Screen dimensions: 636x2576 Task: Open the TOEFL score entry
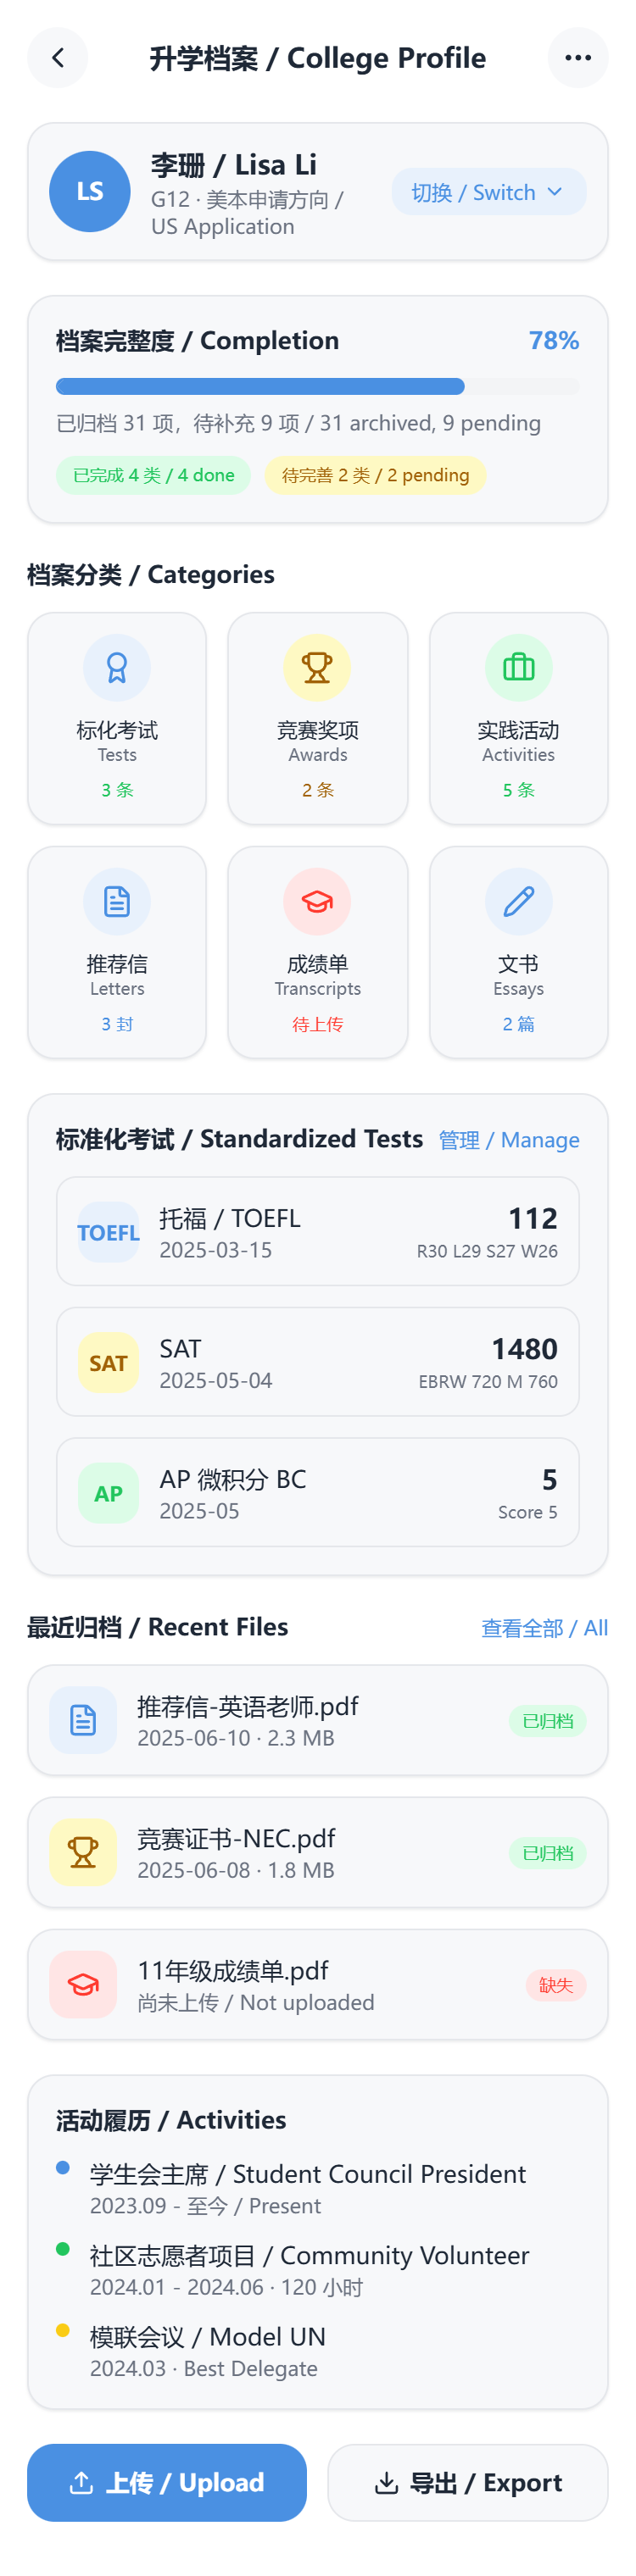coord(318,1231)
